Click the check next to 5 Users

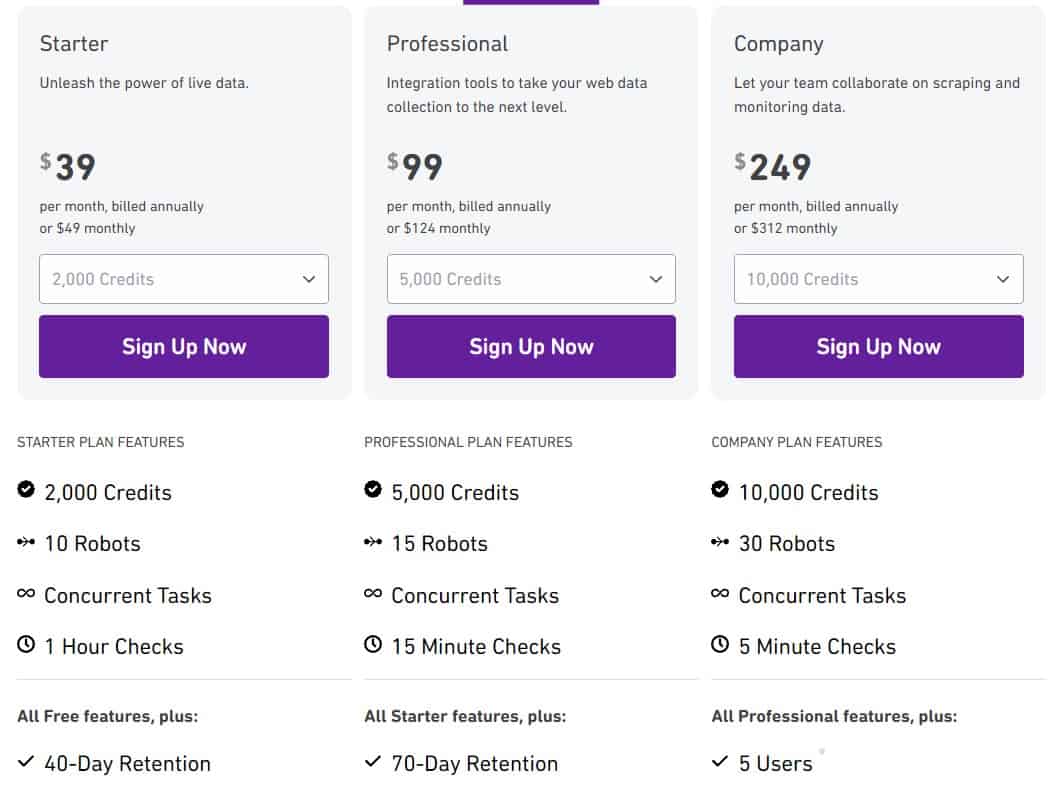[x=718, y=763]
